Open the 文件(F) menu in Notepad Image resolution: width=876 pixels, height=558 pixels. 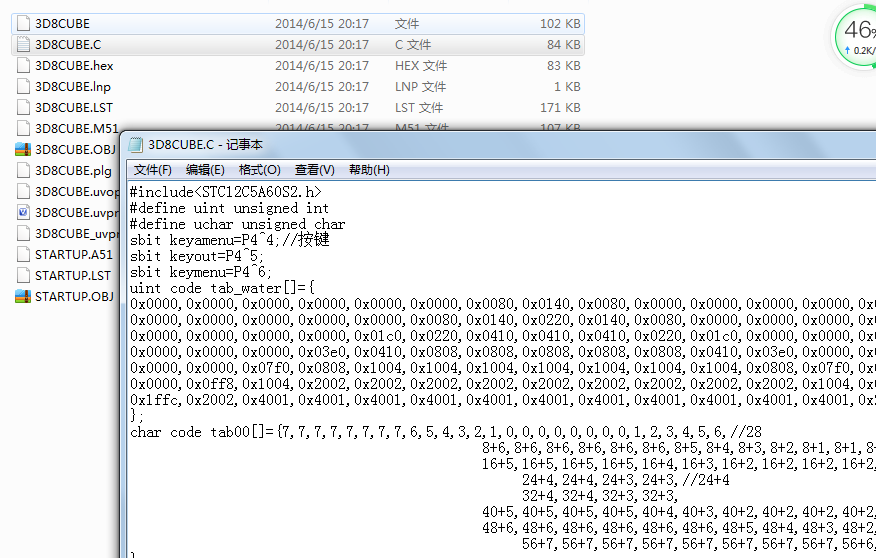click(x=153, y=170)
